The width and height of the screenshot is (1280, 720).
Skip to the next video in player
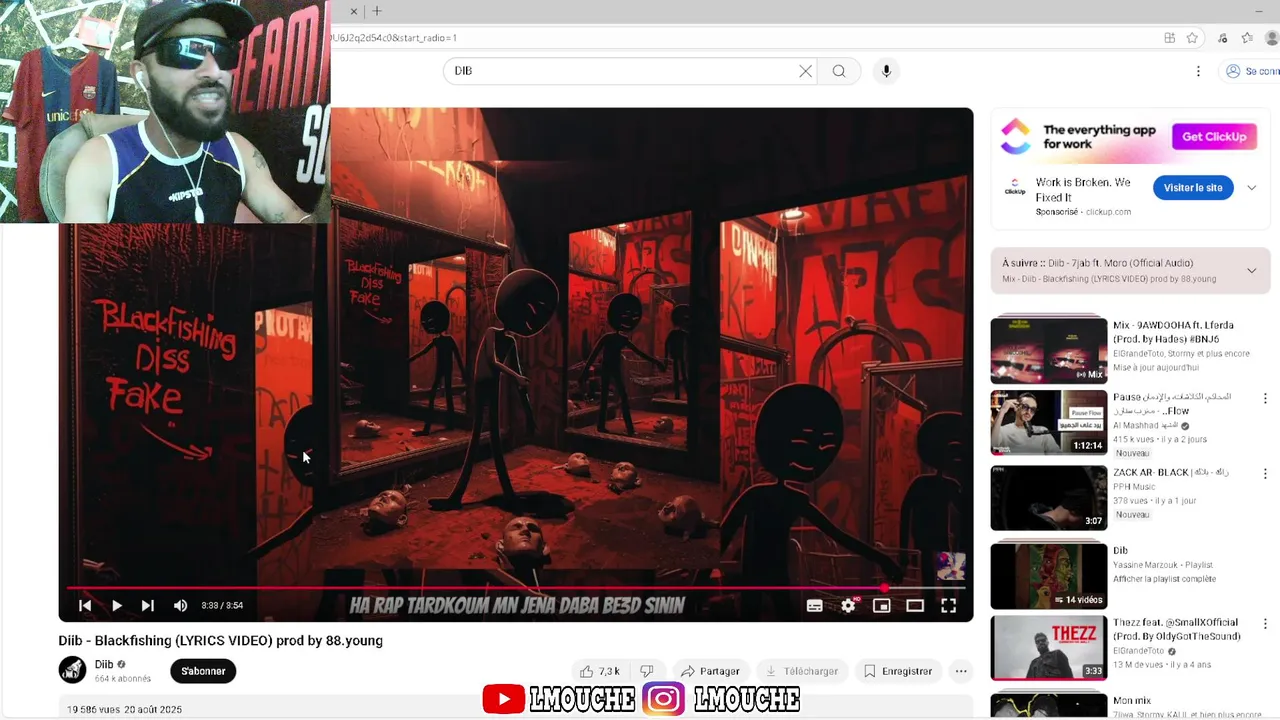point(148,605)
